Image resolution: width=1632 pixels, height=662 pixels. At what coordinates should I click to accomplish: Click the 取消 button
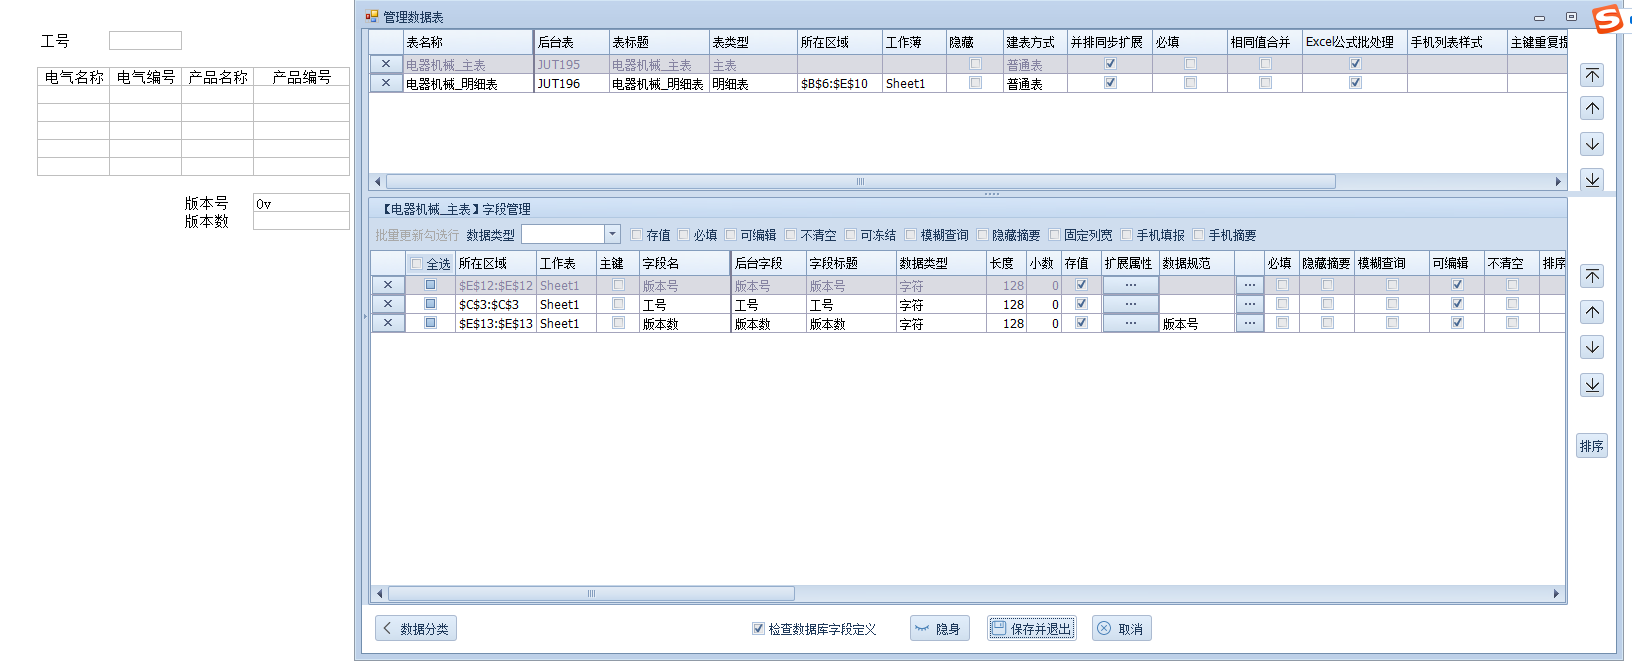1121,629
